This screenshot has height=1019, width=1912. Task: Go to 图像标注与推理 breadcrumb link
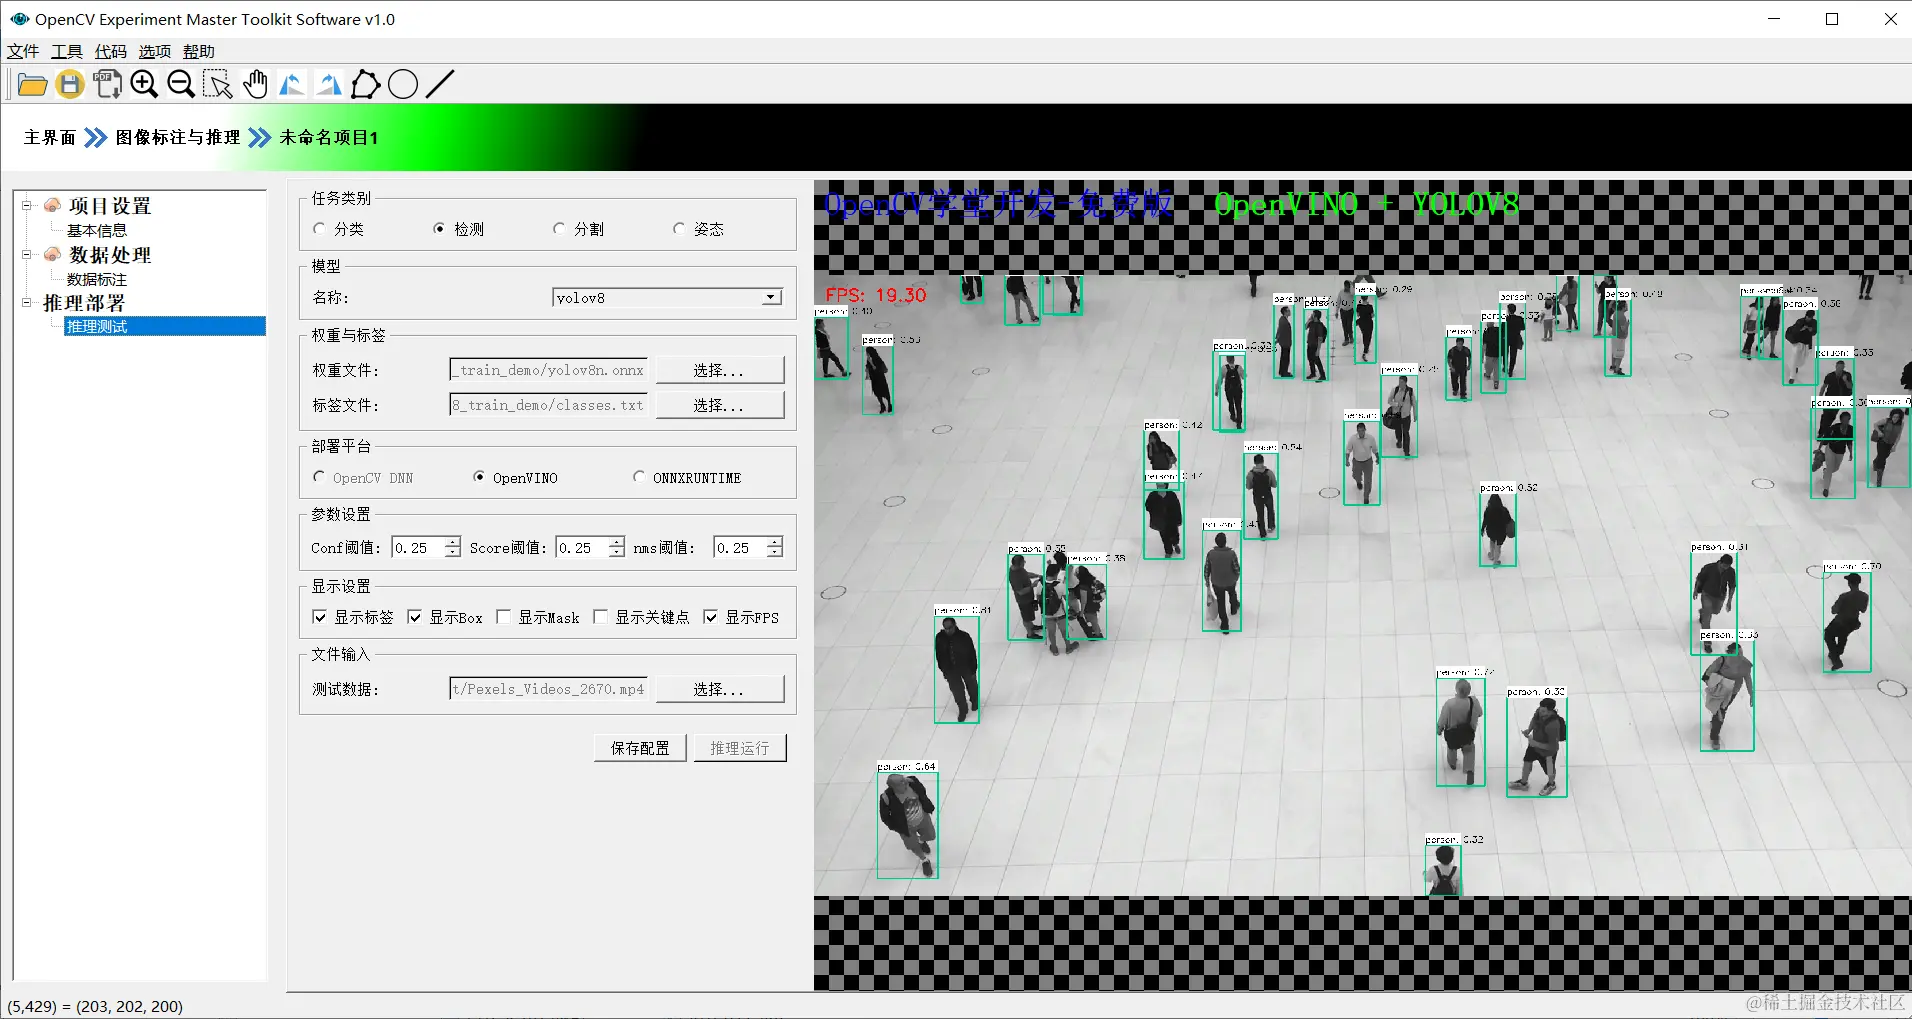(x=178, y=137)
